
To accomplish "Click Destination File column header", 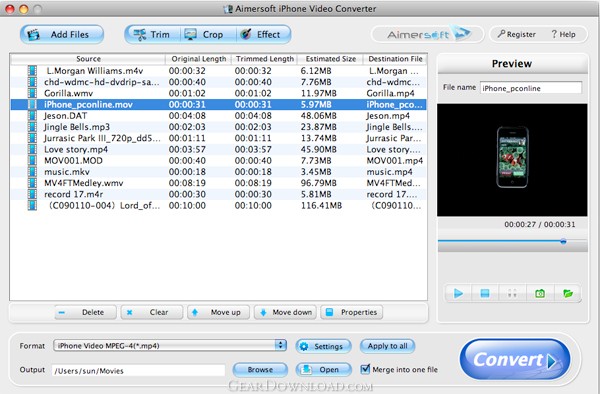I will [x=395, y=59].
